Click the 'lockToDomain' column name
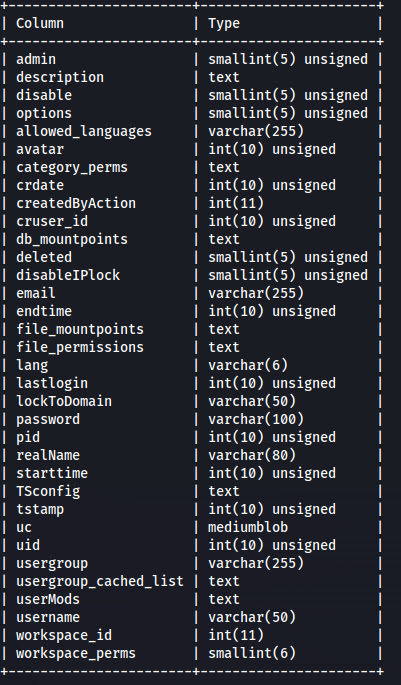The image size is (401, 685). tap(64, 401)
